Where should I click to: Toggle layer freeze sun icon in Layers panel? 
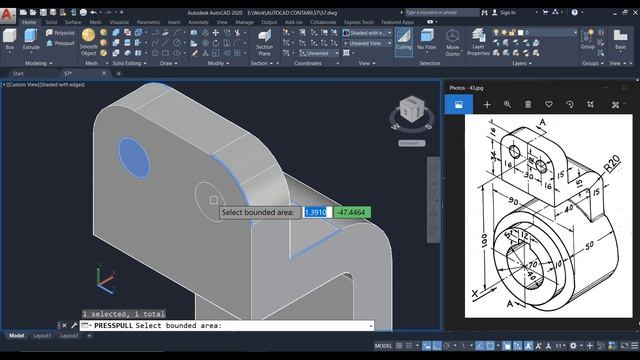[x=504, y=32]
